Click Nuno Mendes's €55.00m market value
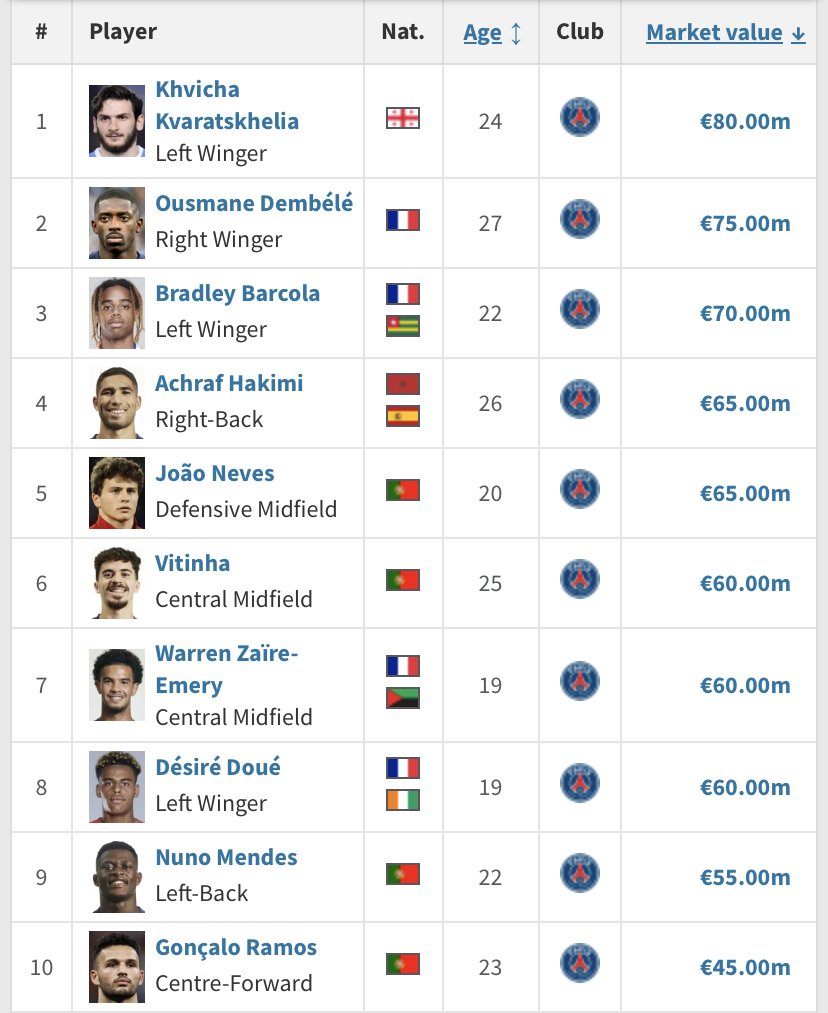This screenshot has width=828, height=1013. (x=745, y=877)
